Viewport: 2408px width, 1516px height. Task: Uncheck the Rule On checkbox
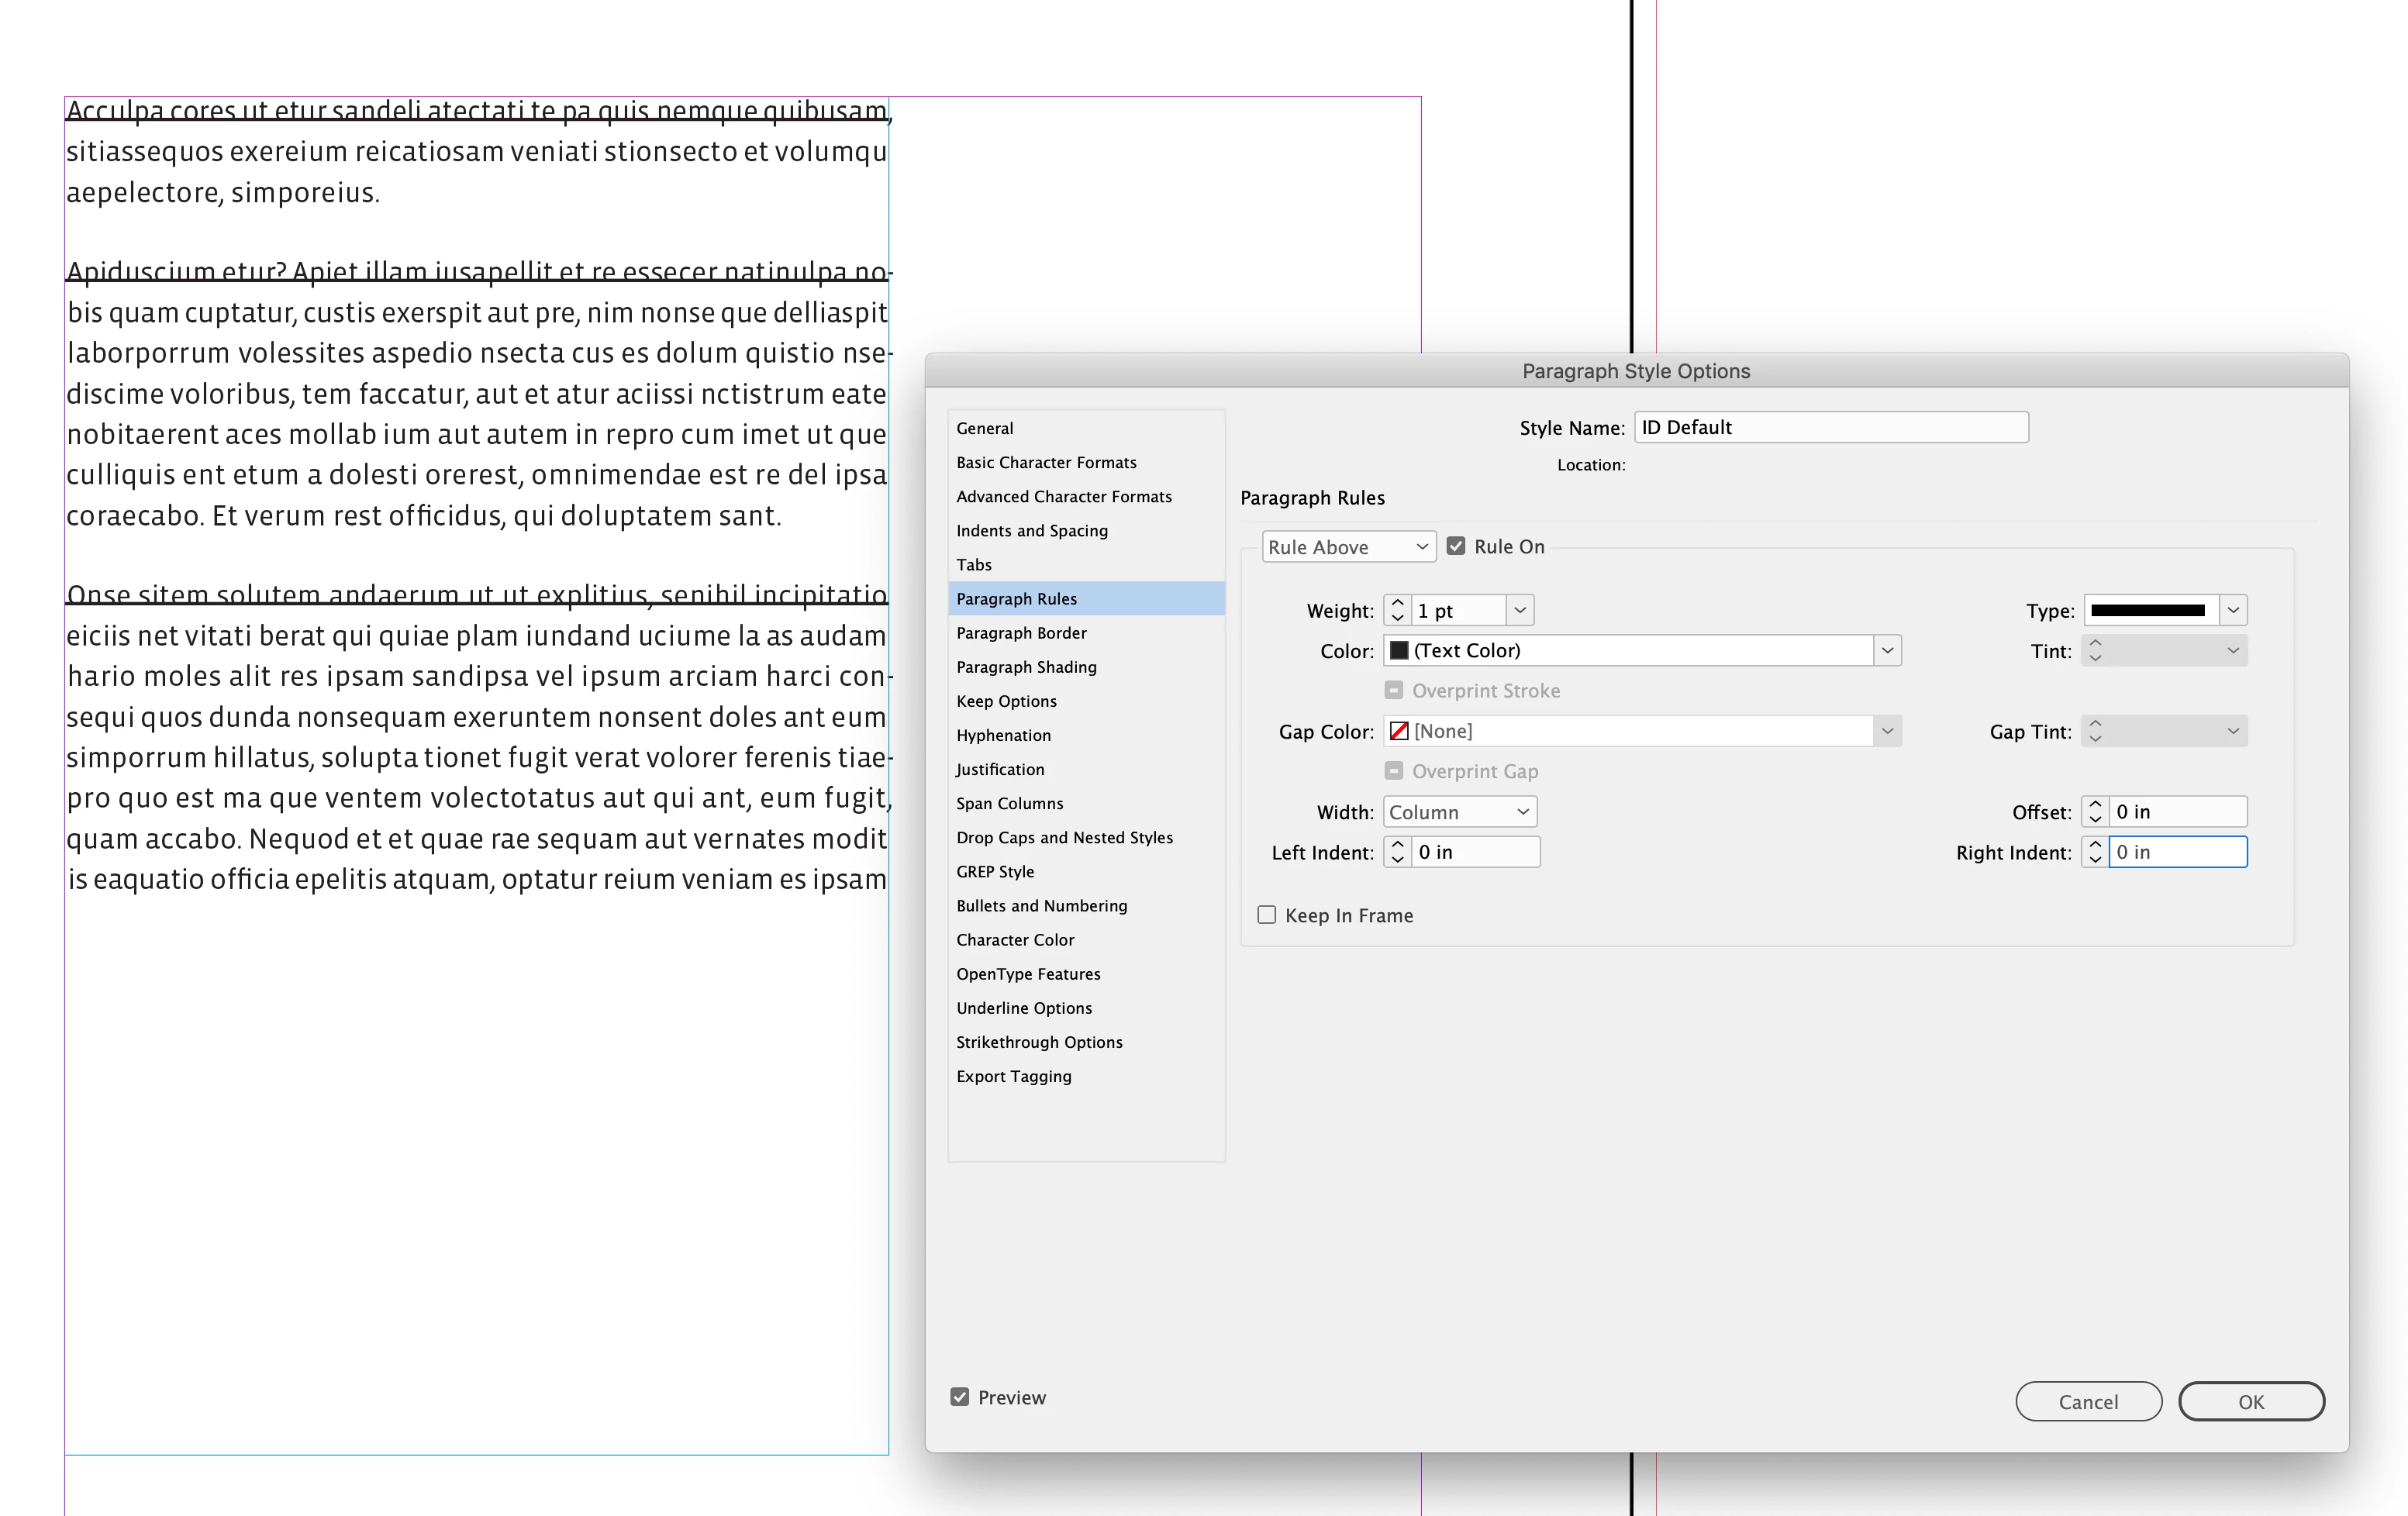tap(1456, 546)
